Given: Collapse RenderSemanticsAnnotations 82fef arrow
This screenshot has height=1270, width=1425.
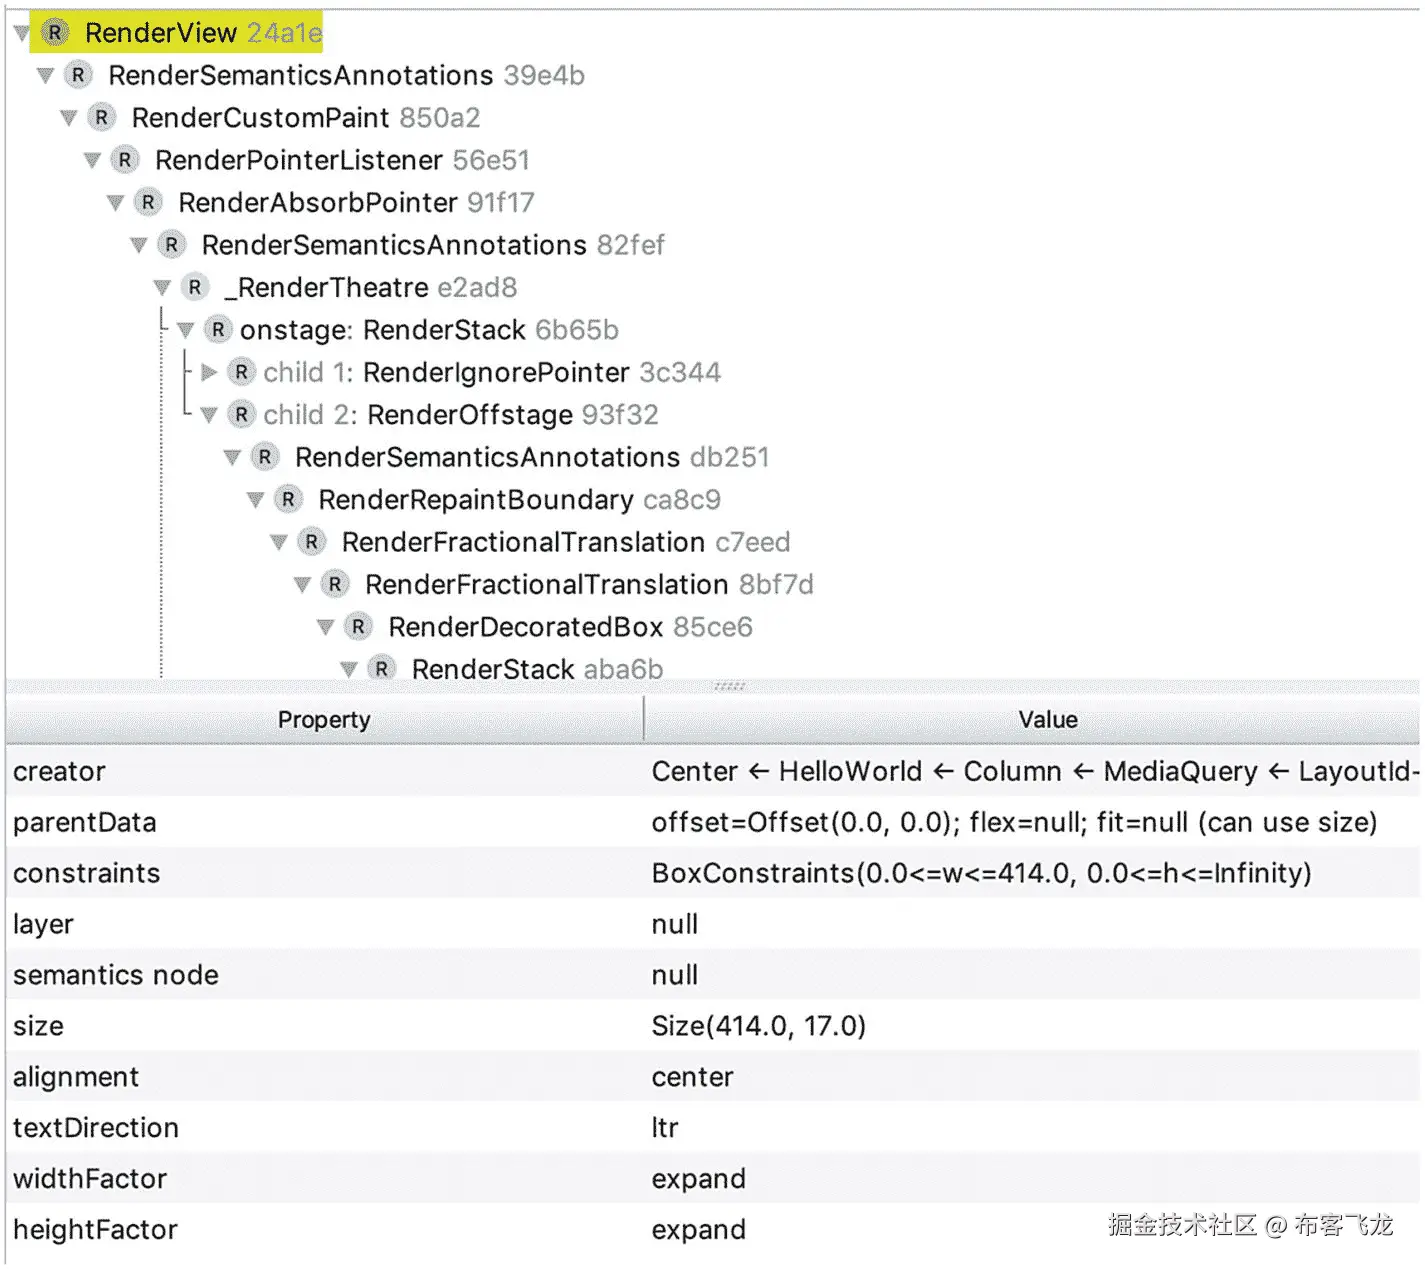Looking at the screenshot, I should (139, 246).
